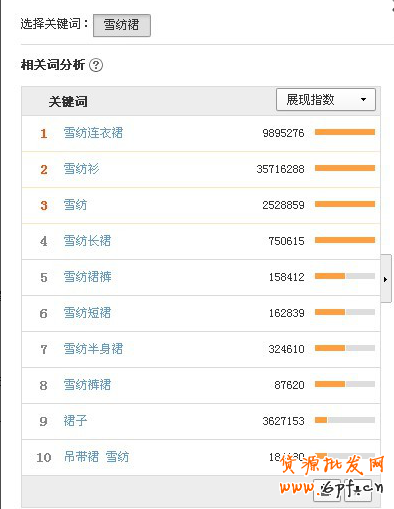Expand the side panel arrow on the right edge
394x509 pixels.
click(x=386, y=279)
